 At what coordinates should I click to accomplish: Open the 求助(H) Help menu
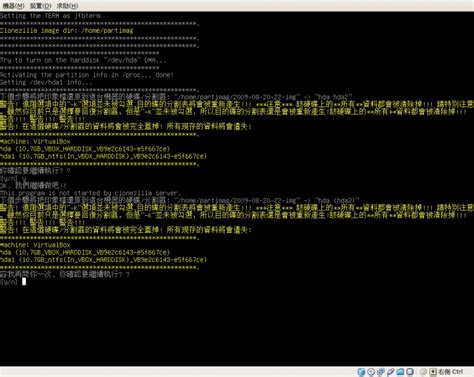(68, 6)
